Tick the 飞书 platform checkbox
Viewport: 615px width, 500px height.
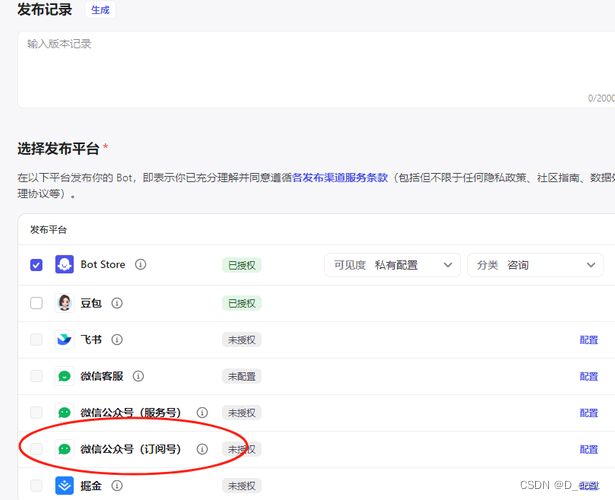(36, 340)
